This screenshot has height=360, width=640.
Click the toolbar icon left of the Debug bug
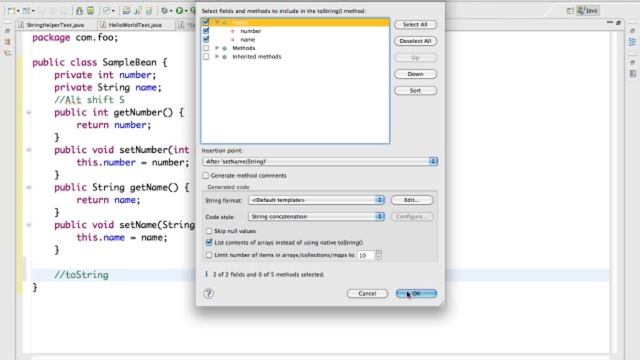149,11
